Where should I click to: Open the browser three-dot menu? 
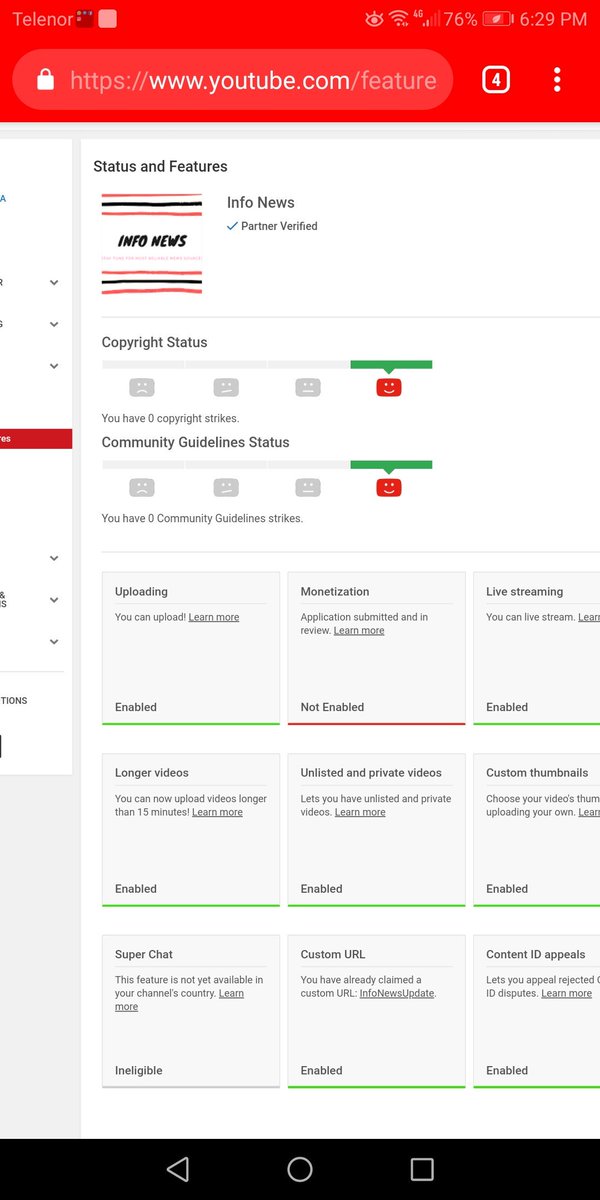(557, 80)
